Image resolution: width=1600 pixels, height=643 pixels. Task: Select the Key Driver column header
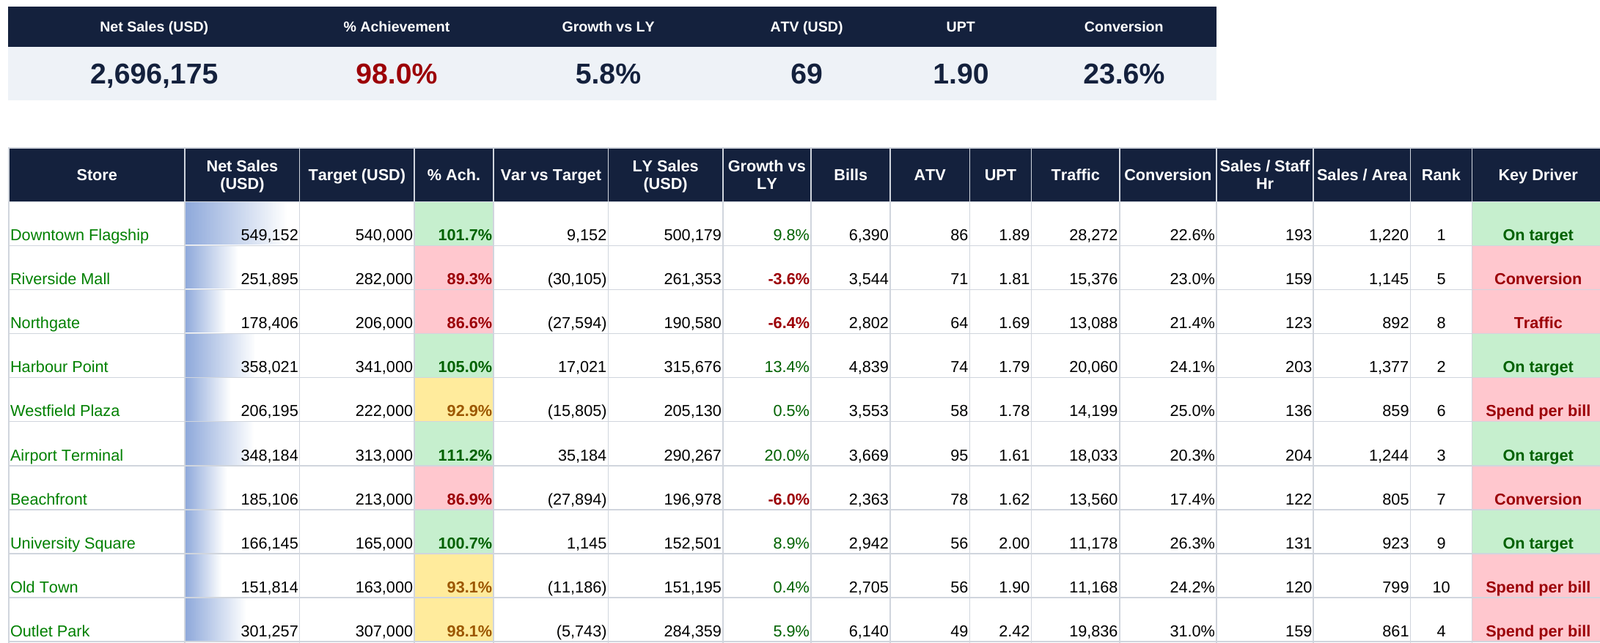point(1538,175)
